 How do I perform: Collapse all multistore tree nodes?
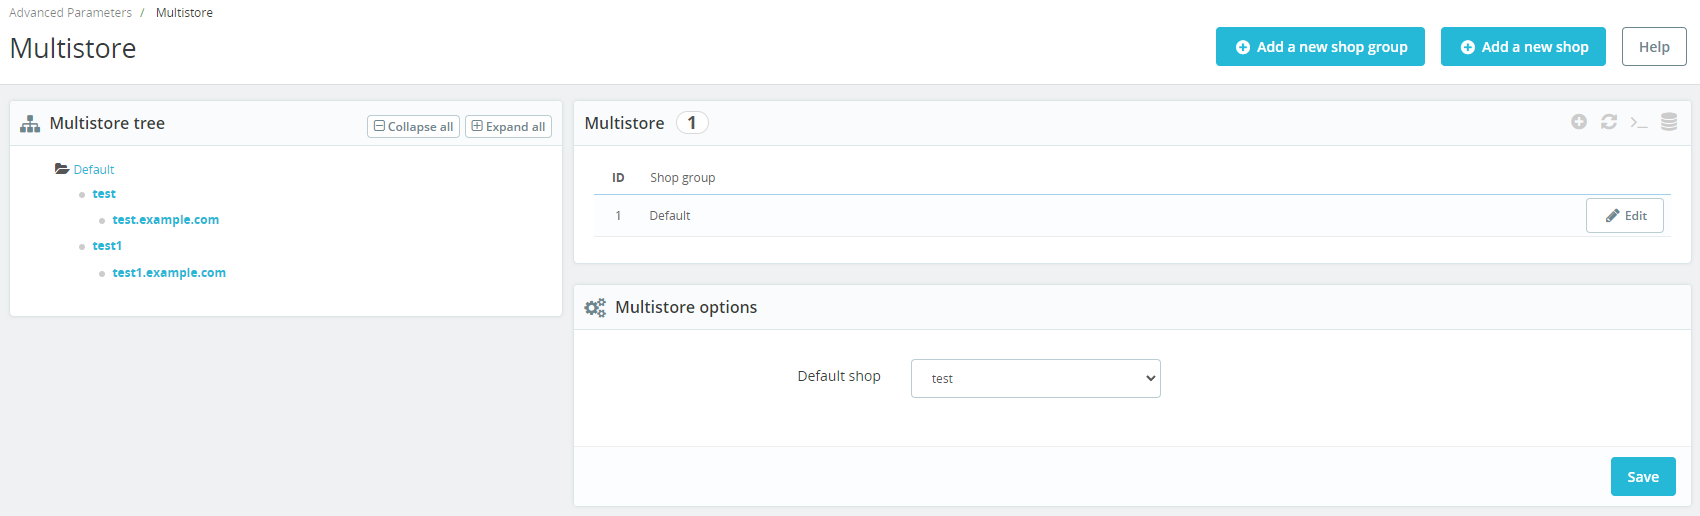pyautogui.click(x=413, y=126)
